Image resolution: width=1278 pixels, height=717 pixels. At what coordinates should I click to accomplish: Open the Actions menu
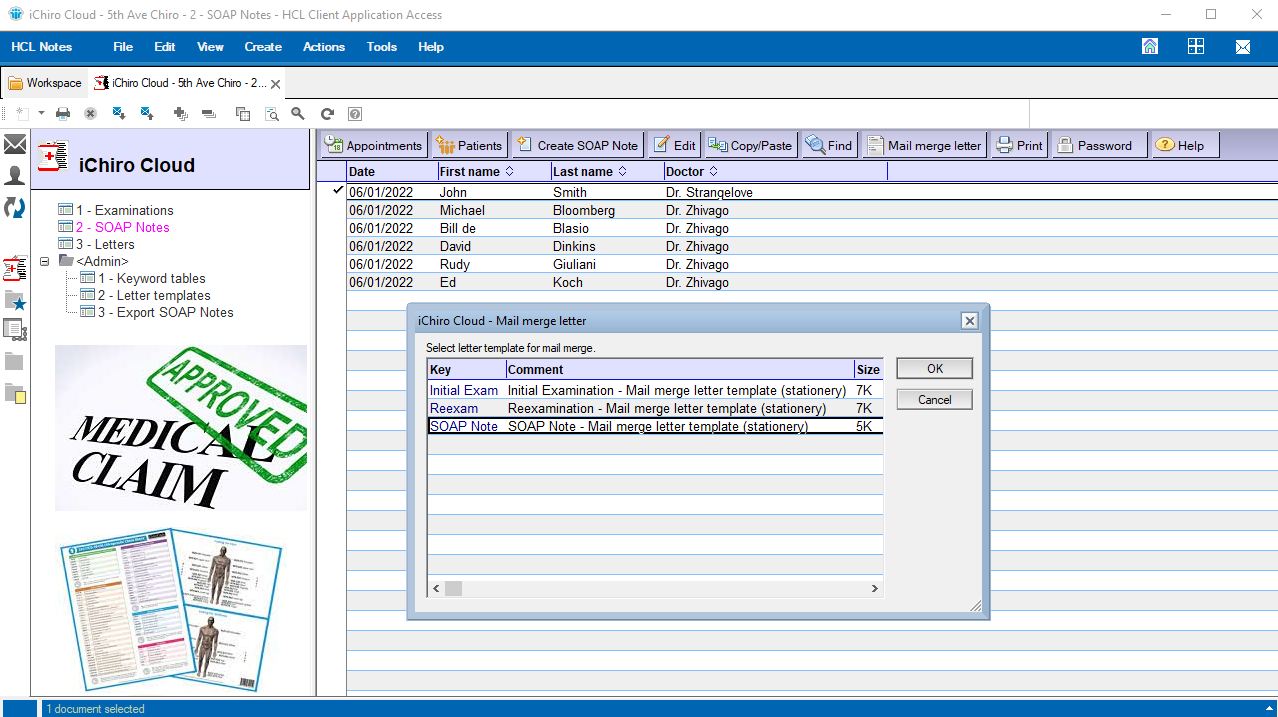coord(323,47)
